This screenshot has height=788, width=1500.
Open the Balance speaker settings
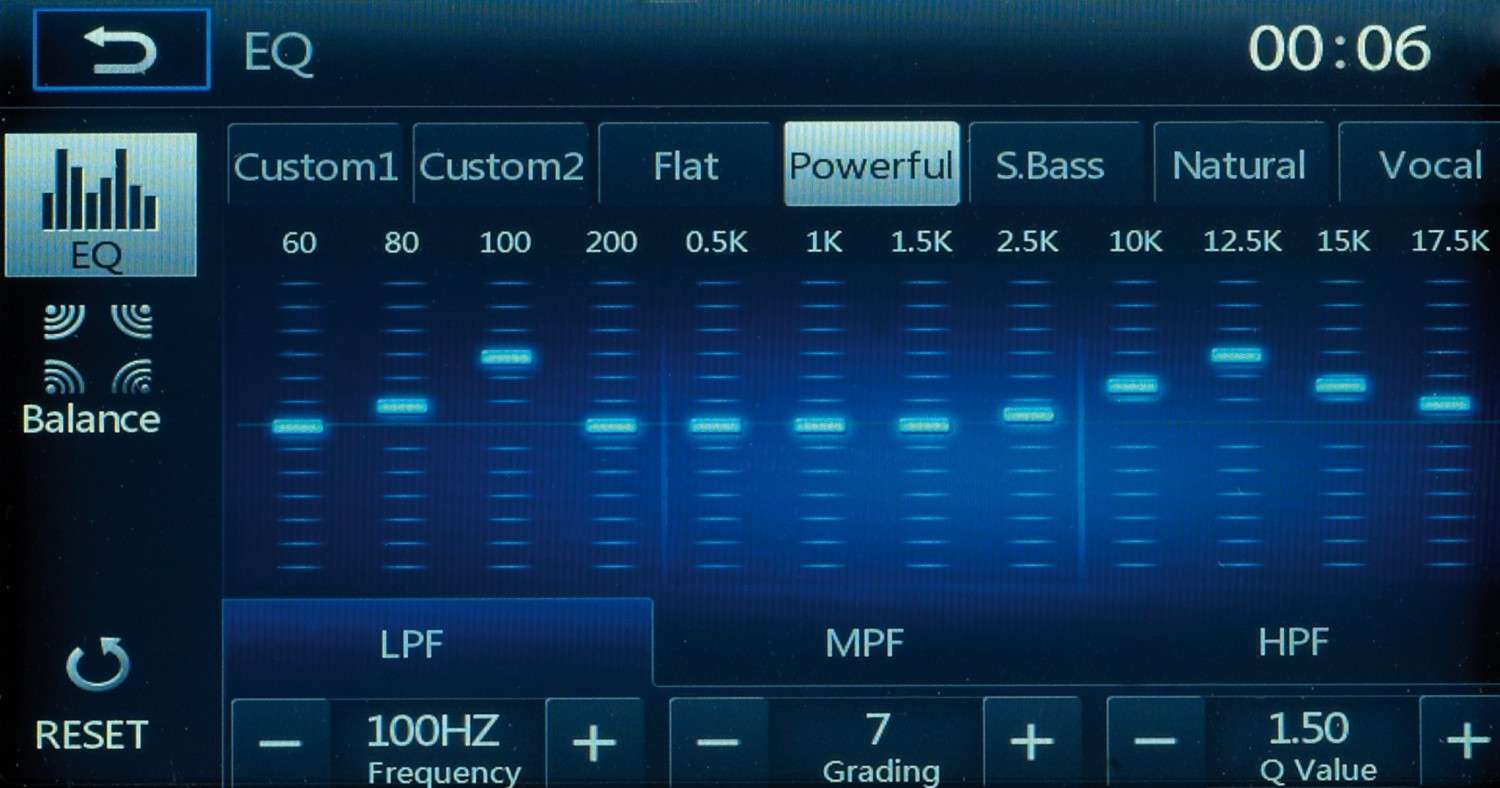point(91,370)
